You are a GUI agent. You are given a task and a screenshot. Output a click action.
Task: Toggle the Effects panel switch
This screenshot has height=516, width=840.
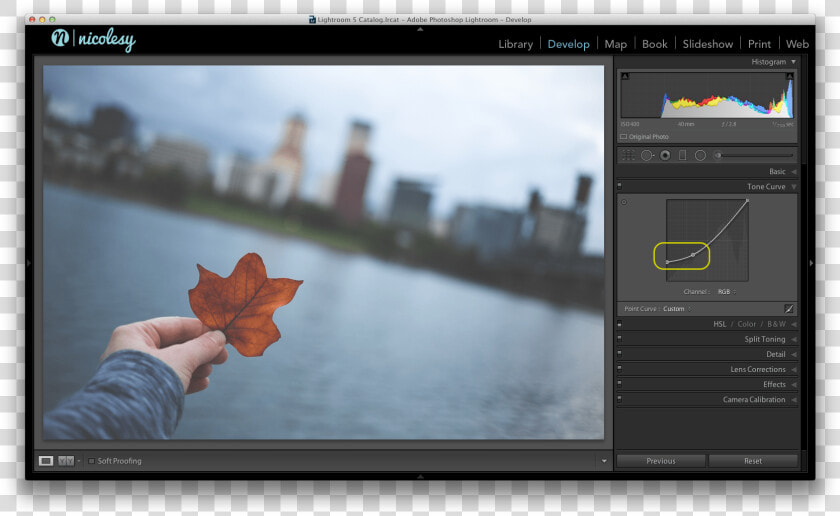(620, 384)
